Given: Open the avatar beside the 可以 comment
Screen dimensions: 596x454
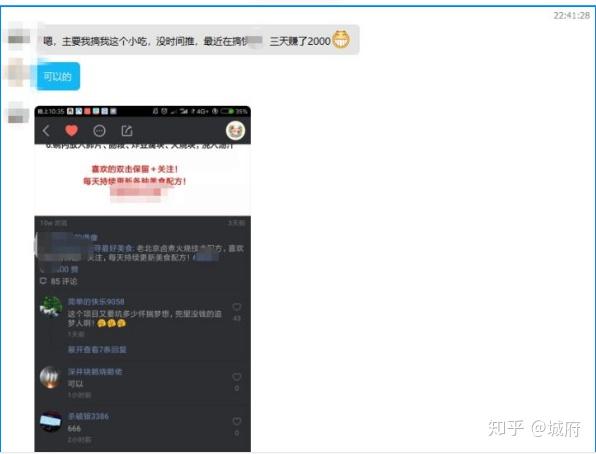Looking at the screenshot, I should tap(51, 377).
